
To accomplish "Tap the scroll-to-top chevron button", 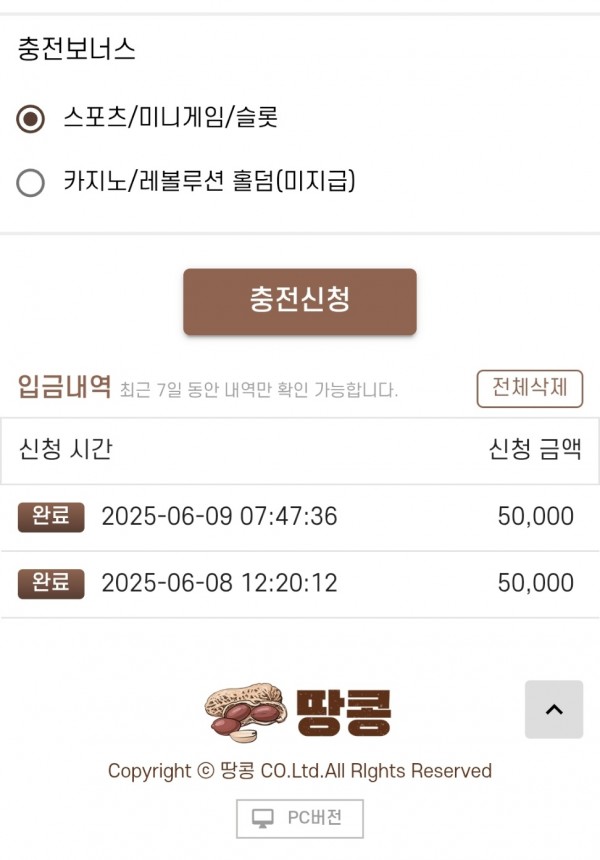I will click(554, 709).
